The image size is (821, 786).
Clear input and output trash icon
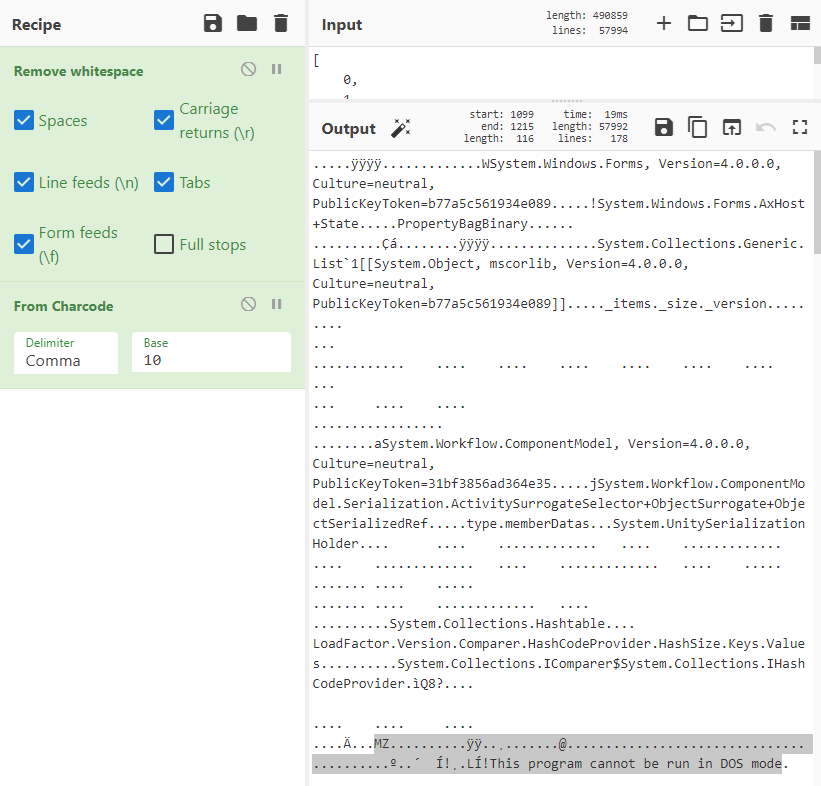(x=766, y=24)
